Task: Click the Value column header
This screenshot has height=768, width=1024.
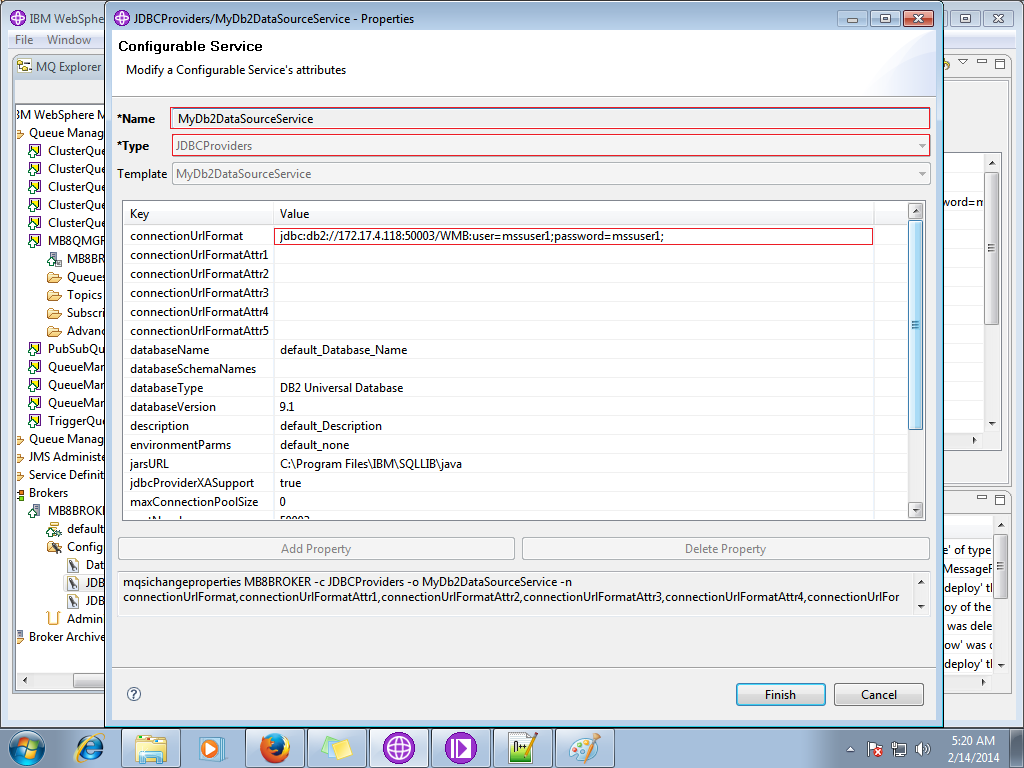Action: pyautogui.click(x=573, y=214)
